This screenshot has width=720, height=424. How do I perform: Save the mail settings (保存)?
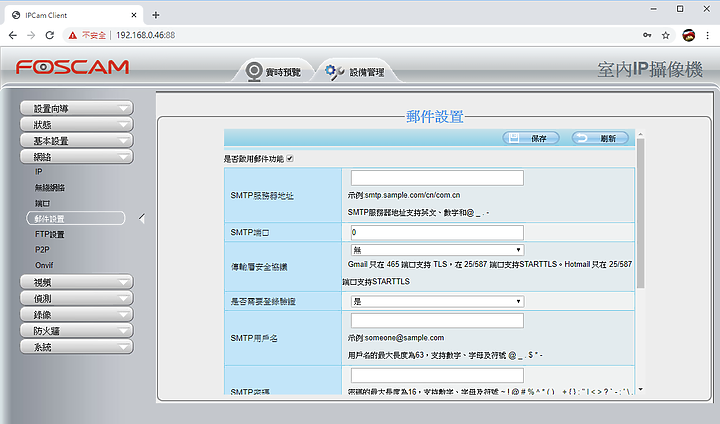(531, 138)
